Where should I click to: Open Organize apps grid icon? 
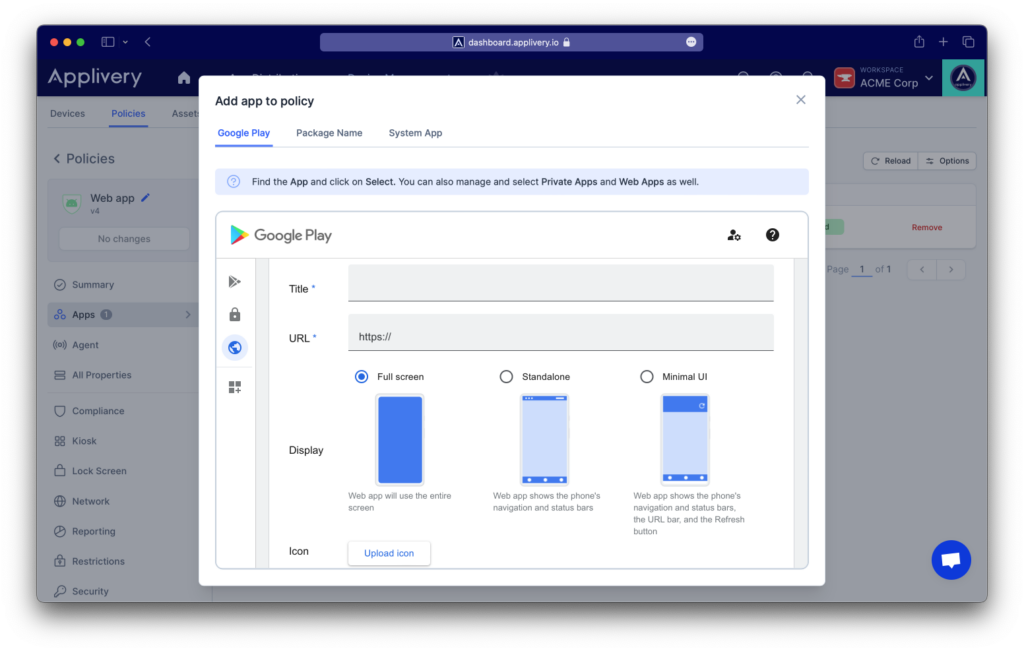click(x=234, y=387)
